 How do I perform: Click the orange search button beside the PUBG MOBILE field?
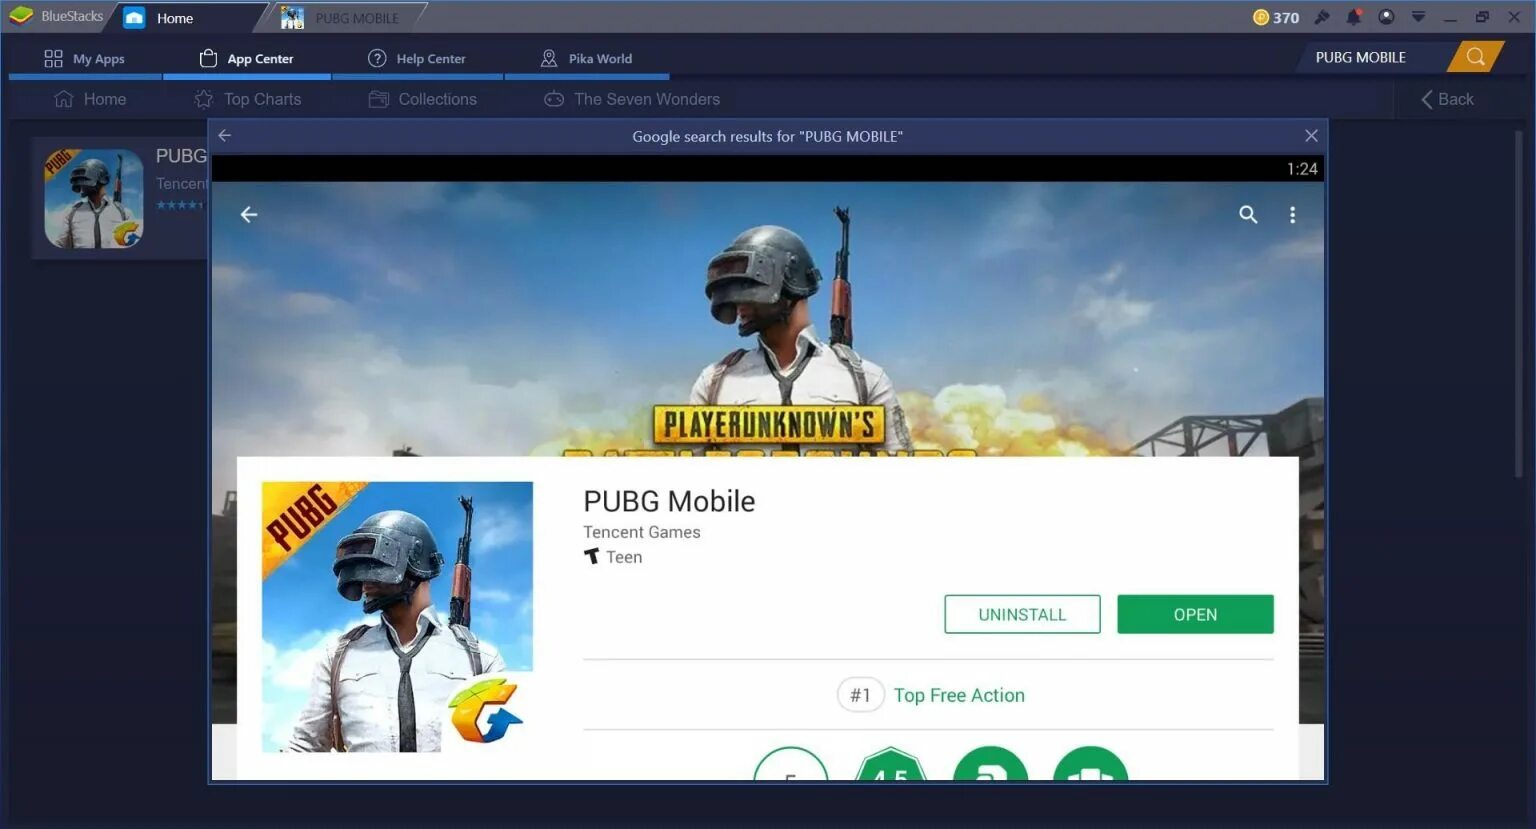(x=1474, y=57)
